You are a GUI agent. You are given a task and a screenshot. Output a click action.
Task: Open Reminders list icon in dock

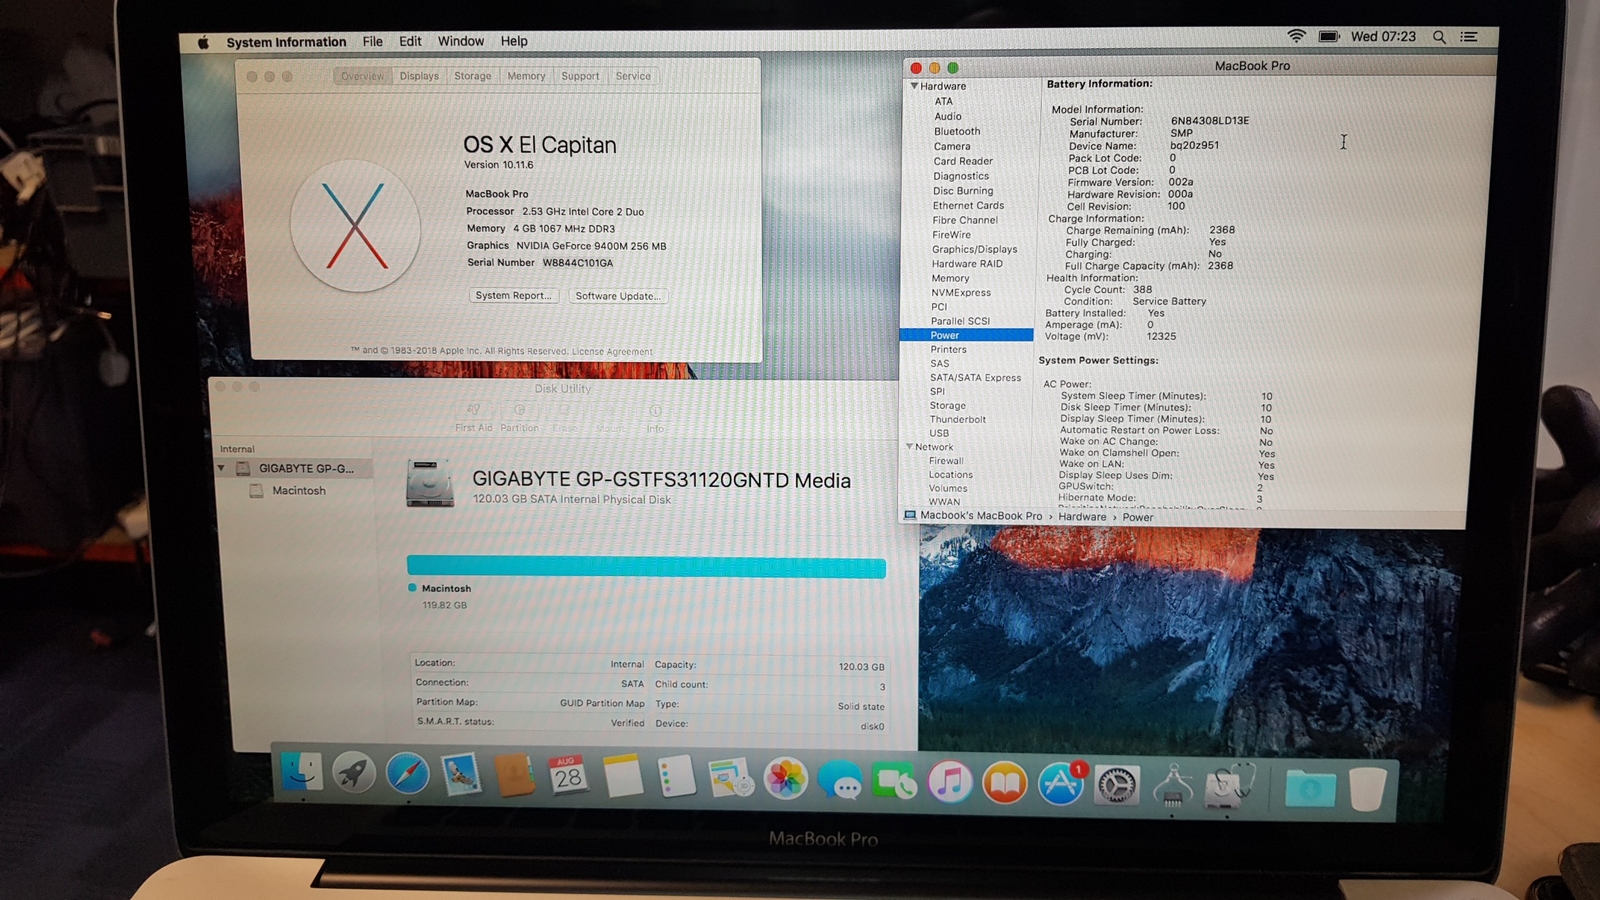pyautogui.click(x=677, y=777)
